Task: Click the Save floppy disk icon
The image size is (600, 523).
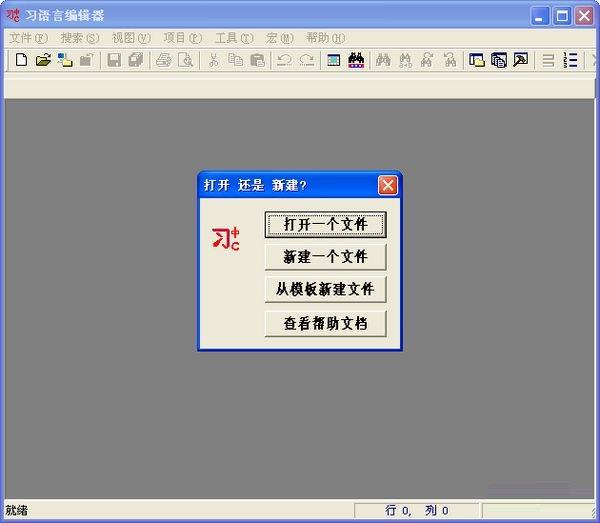Action: tap(114, 60)
